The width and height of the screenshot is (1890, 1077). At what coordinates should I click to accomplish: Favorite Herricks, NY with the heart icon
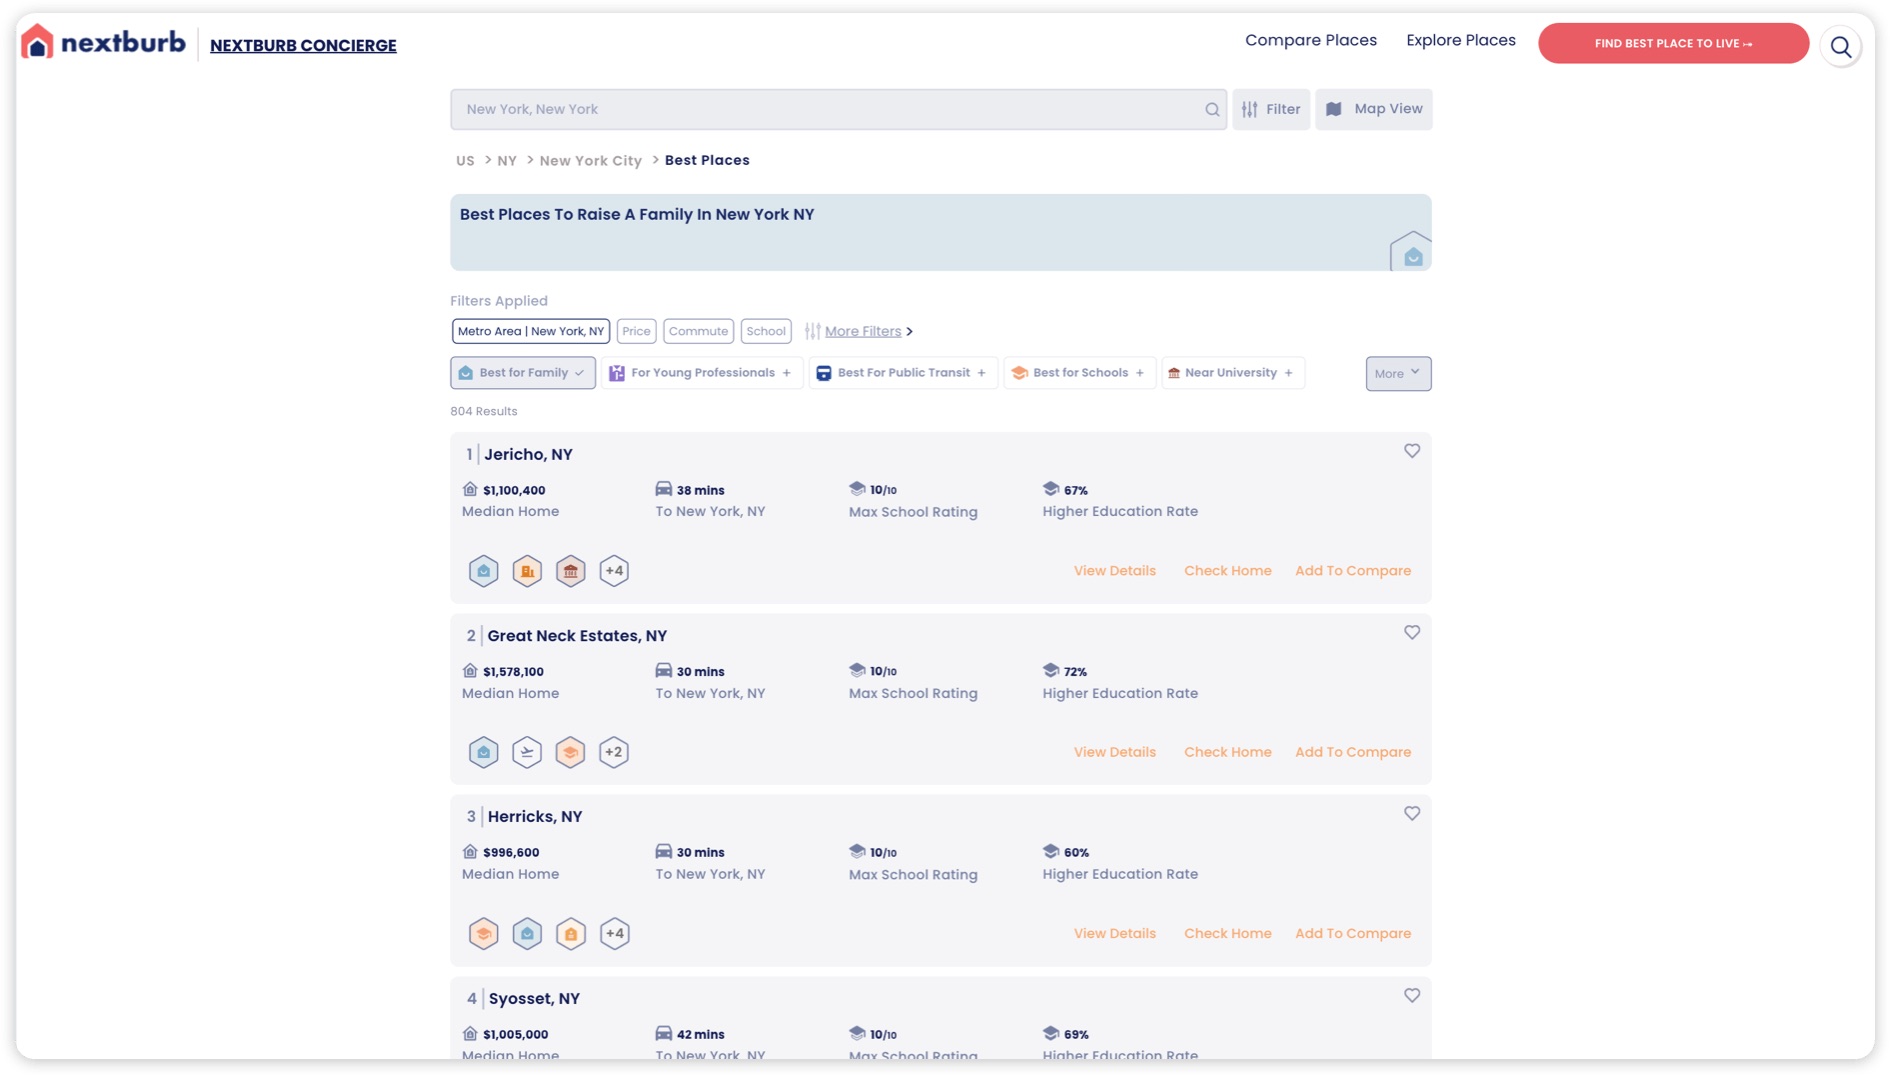tap(1411, 814)
